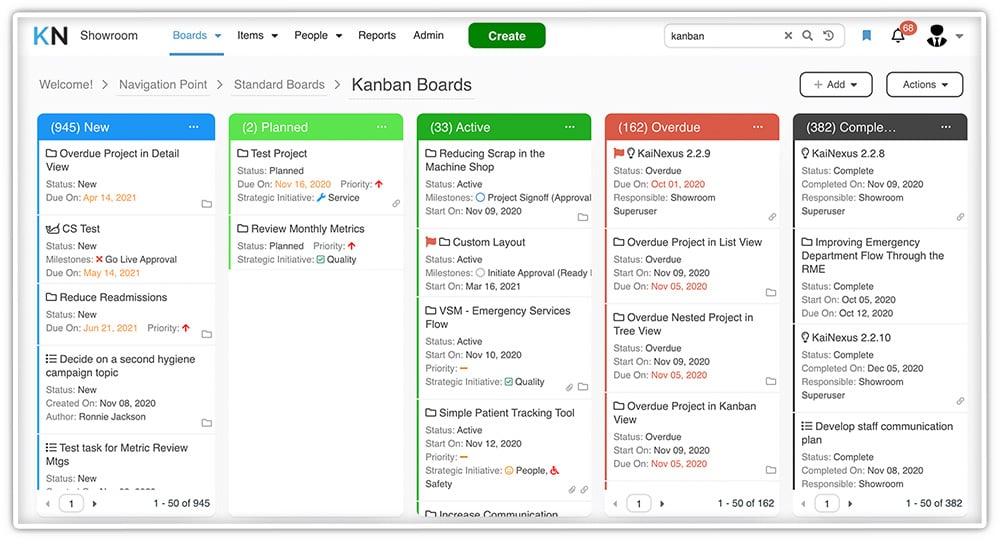
Task: Open the New column's three-dot menu
Action: [194, 127]
